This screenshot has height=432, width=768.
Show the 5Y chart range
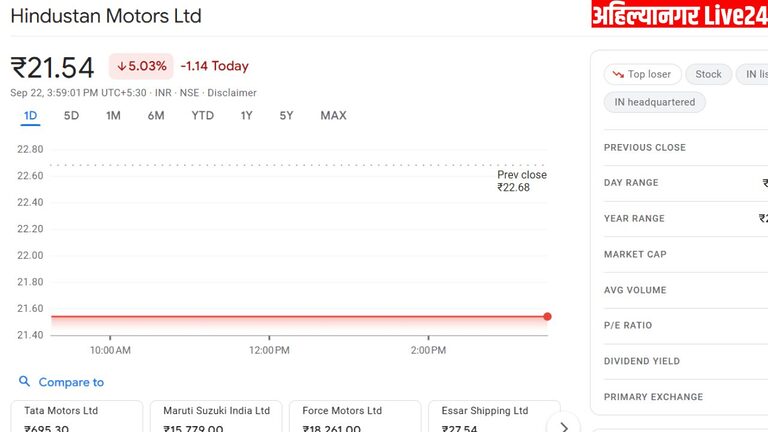coord(286,115)
